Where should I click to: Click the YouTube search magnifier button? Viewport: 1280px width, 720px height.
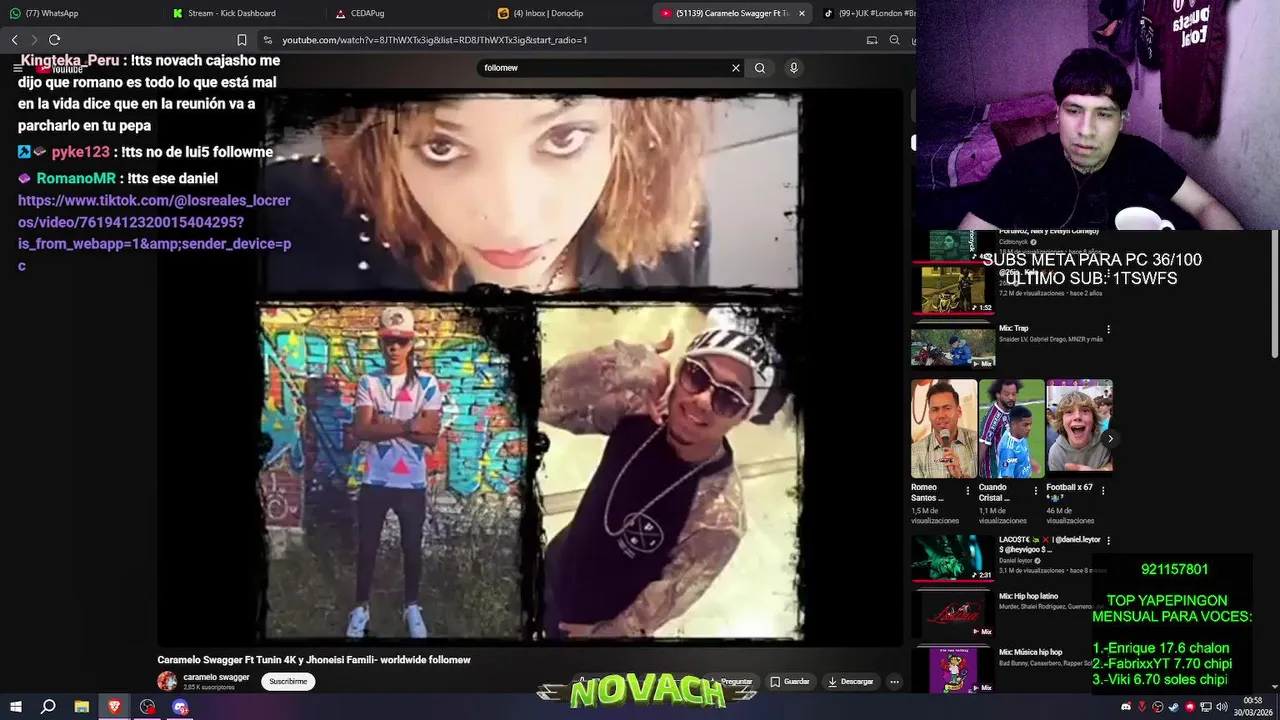(x=760, y=68)
